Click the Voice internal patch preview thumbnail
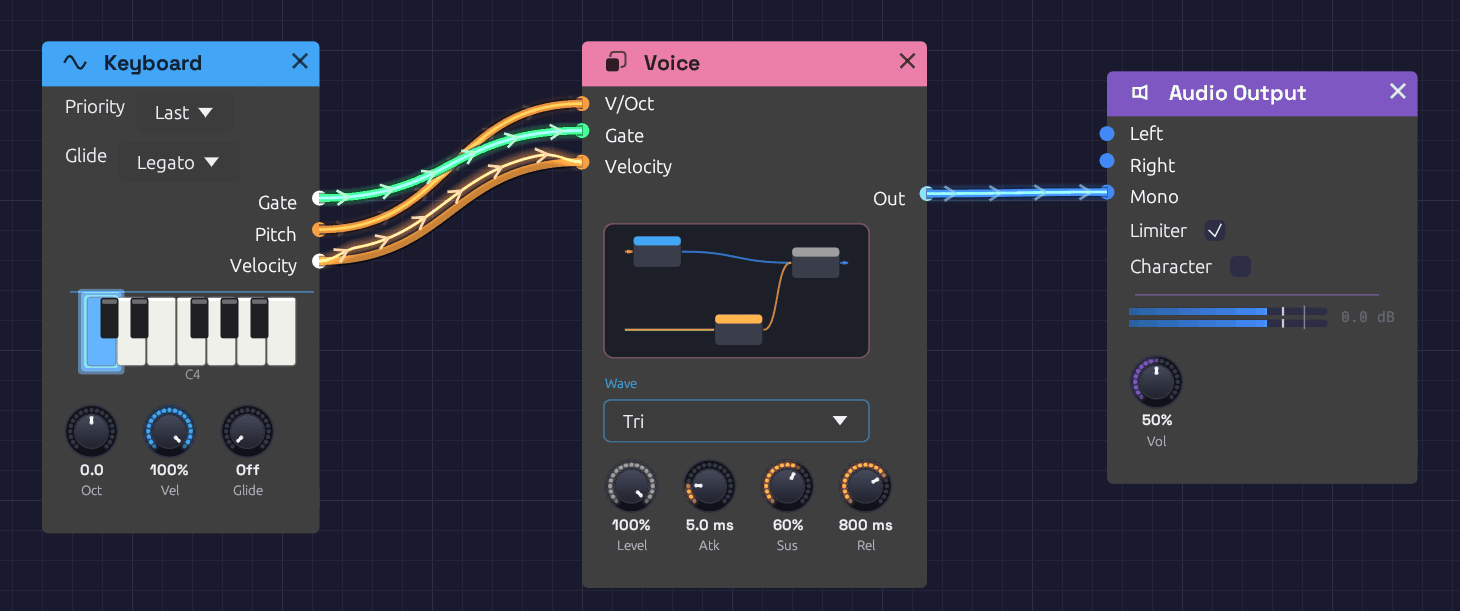Viewport: 1460px width, 611px height. click(736, 291)
